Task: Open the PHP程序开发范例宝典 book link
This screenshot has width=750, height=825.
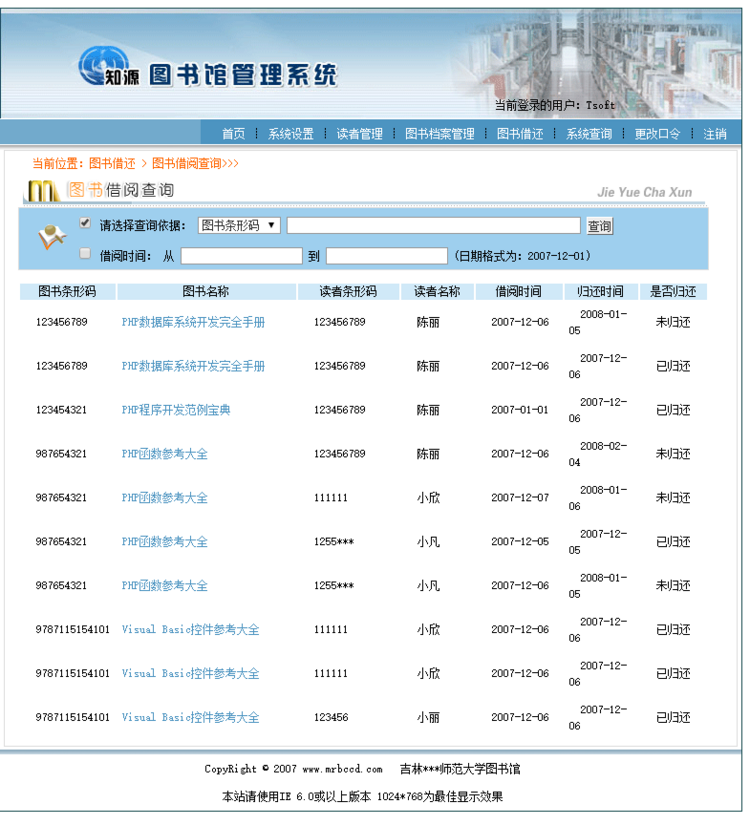Action: [x=176, y=410]
